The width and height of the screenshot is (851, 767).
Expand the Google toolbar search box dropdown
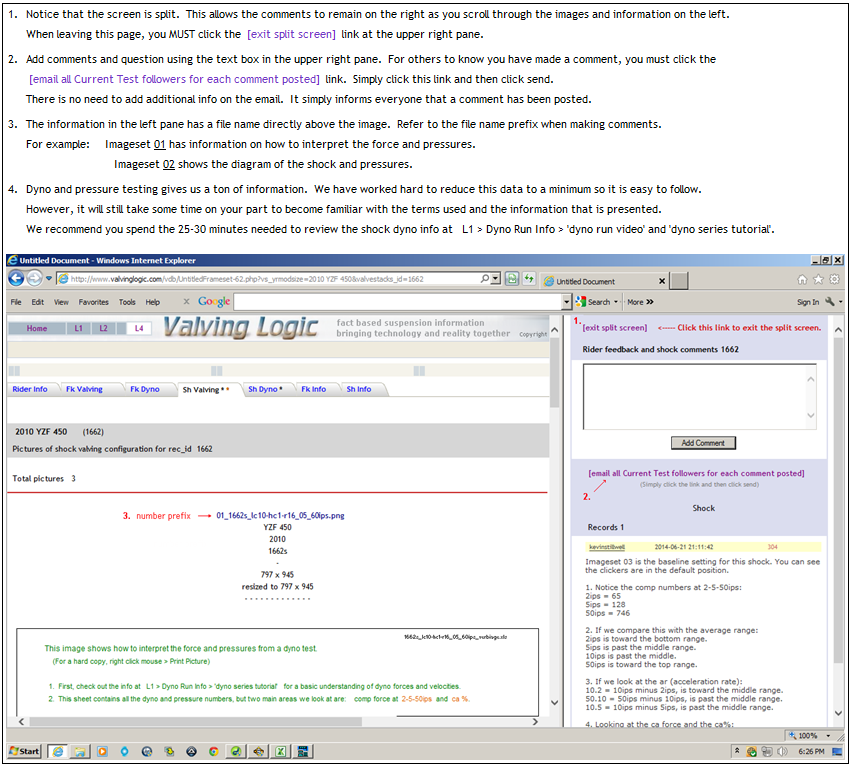point(567,301)
